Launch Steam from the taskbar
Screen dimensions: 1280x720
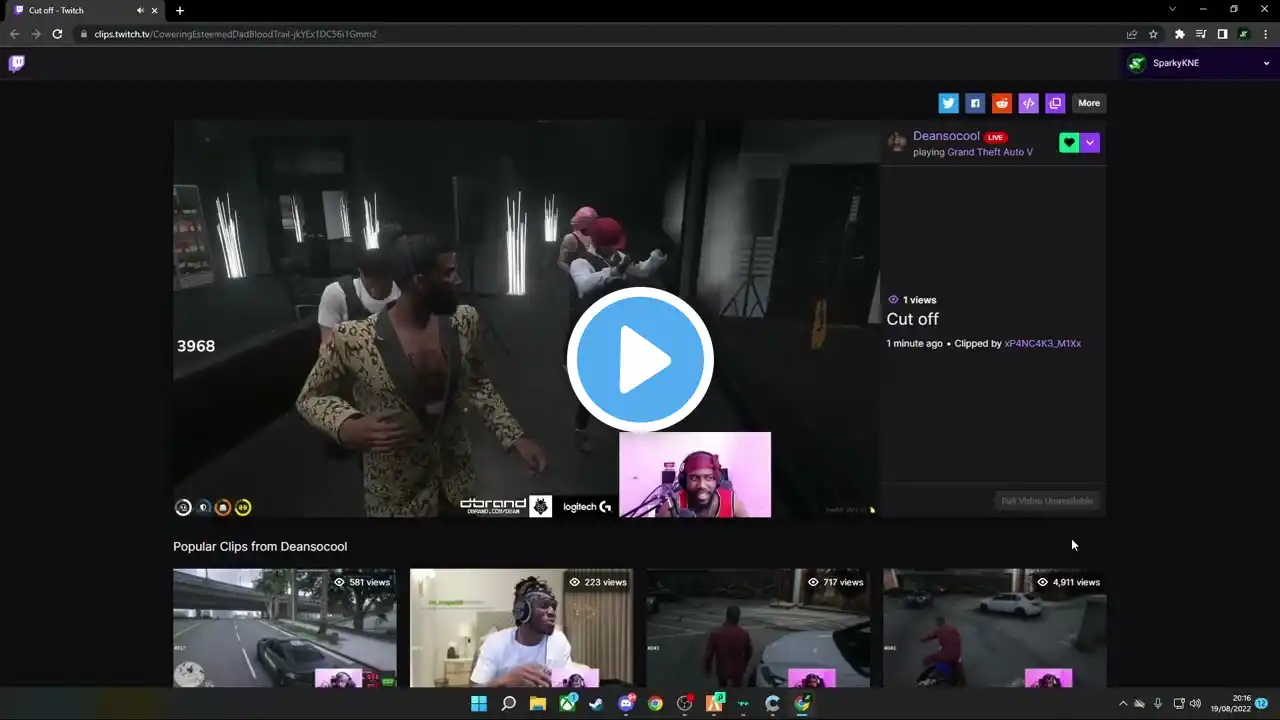(596, 704)
